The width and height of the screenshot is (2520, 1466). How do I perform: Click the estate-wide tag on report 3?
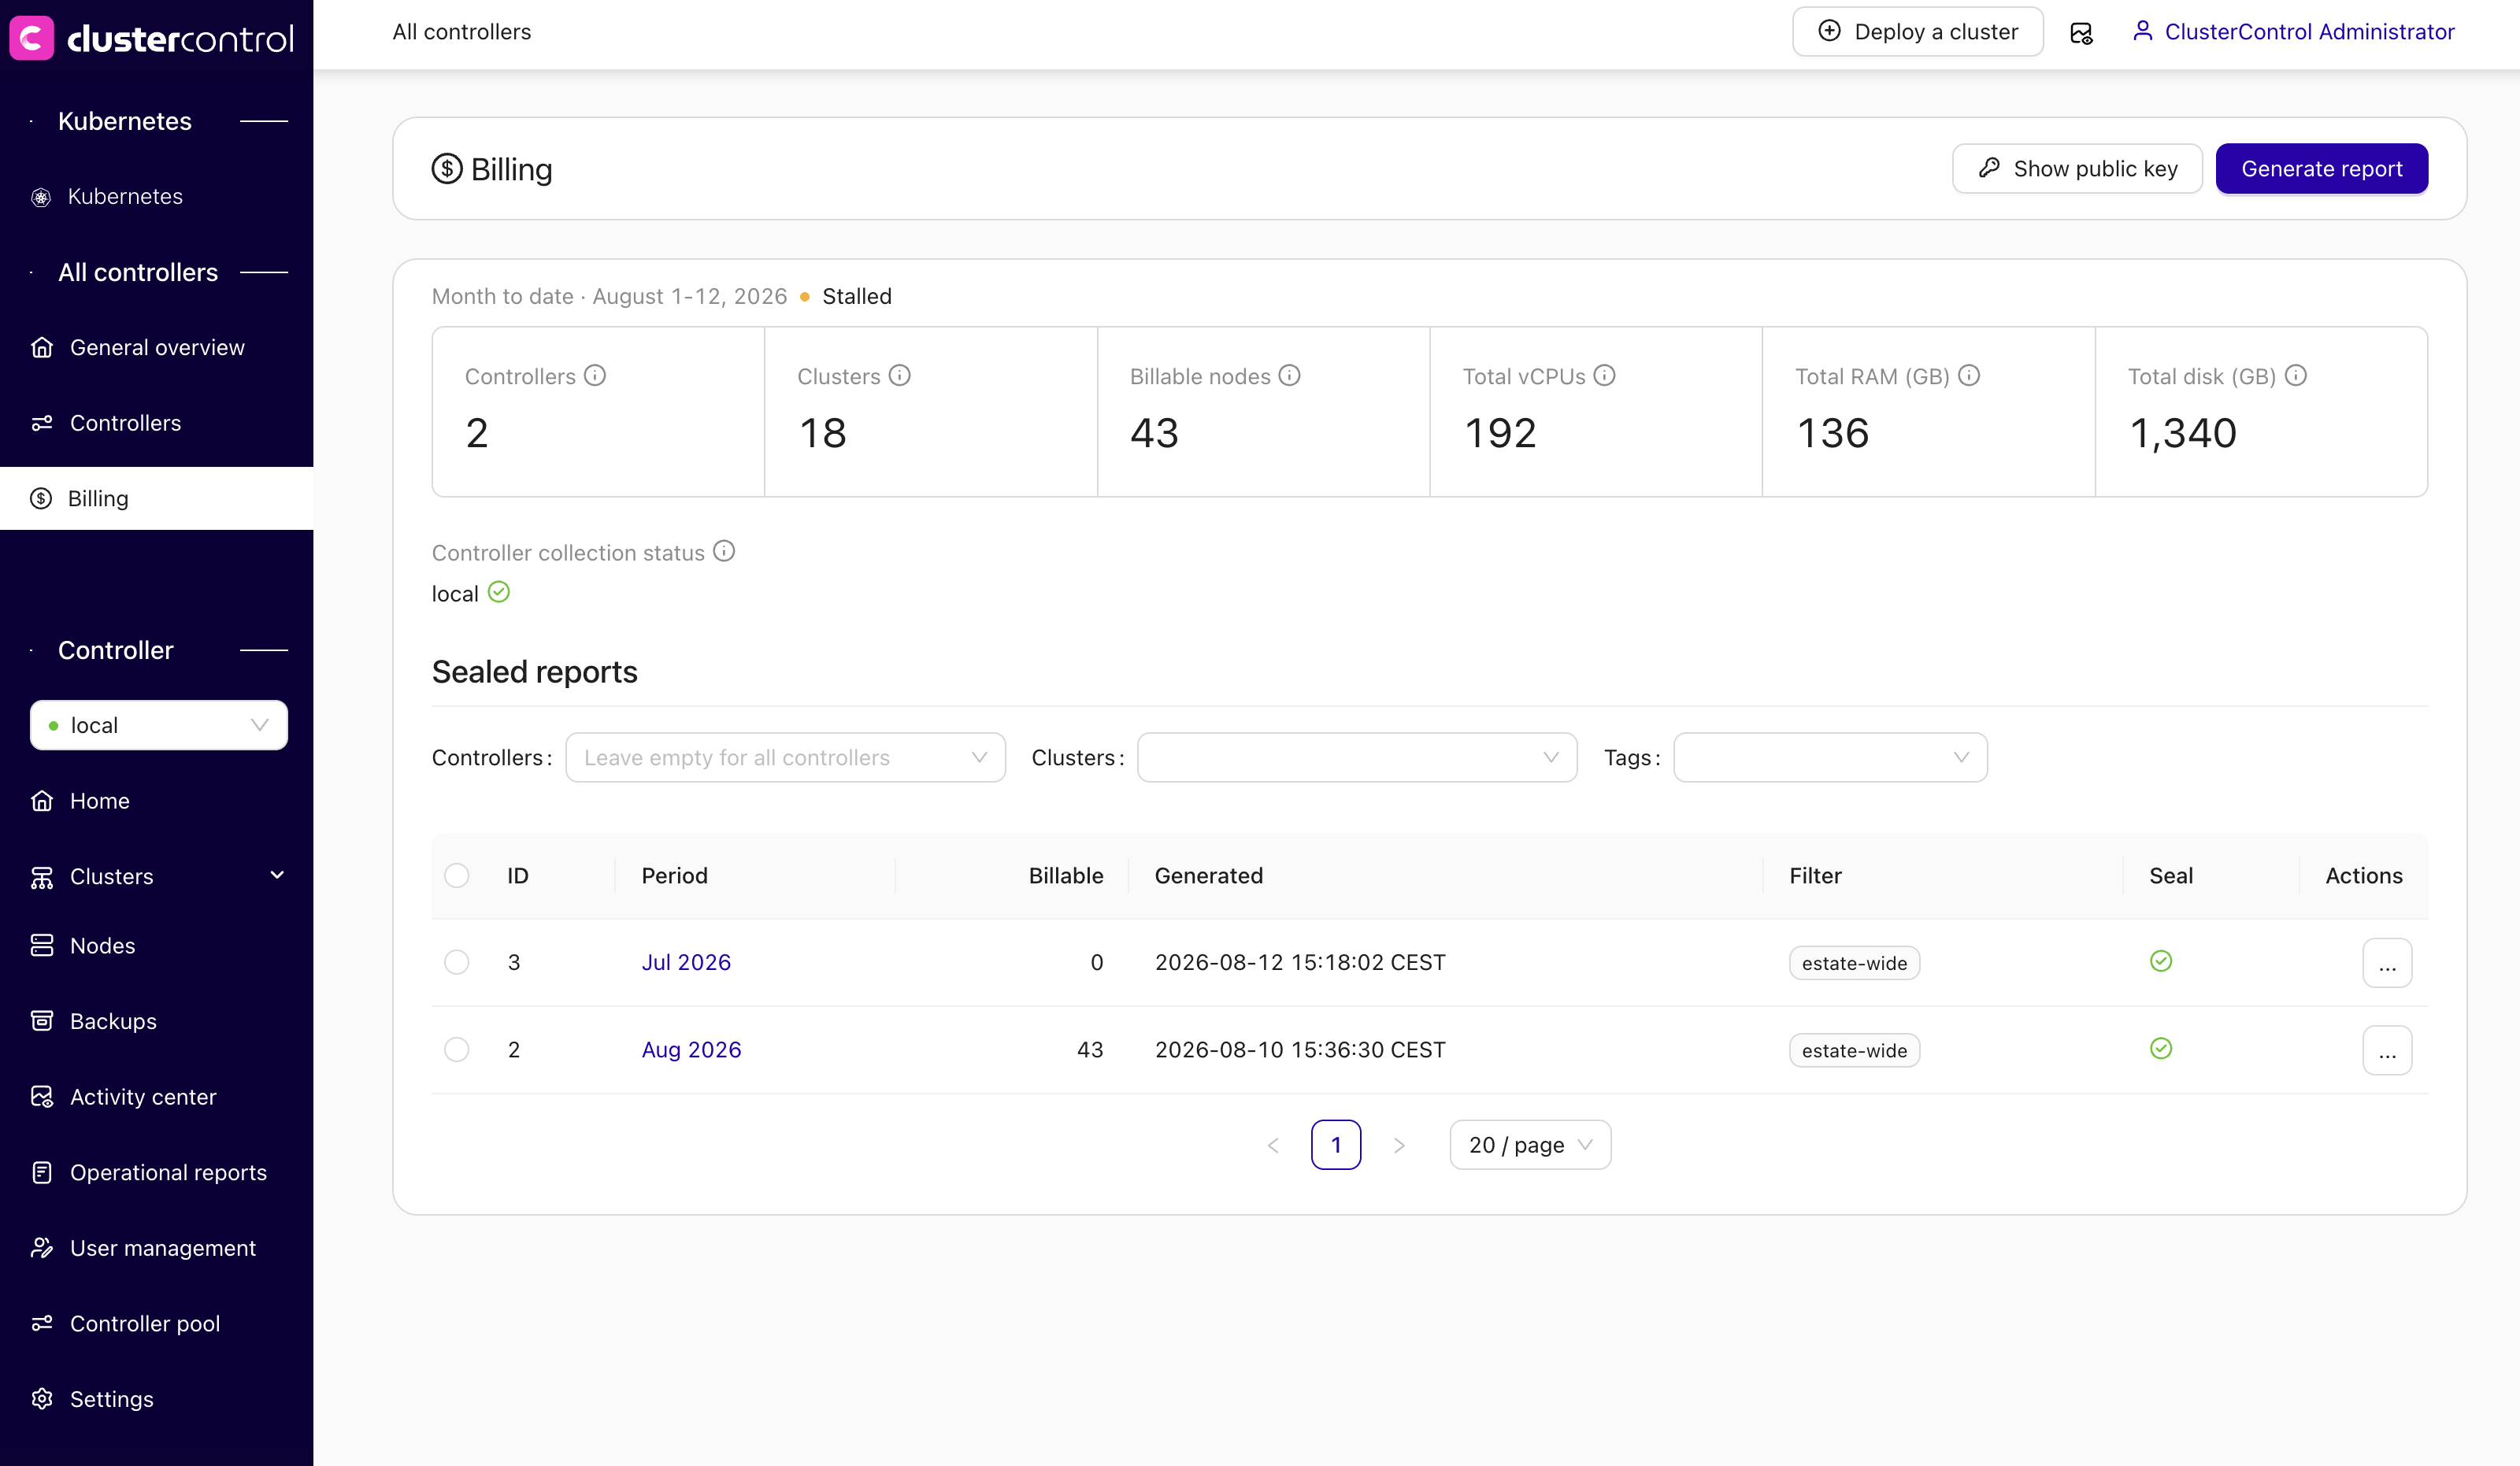coord(1854,963)
